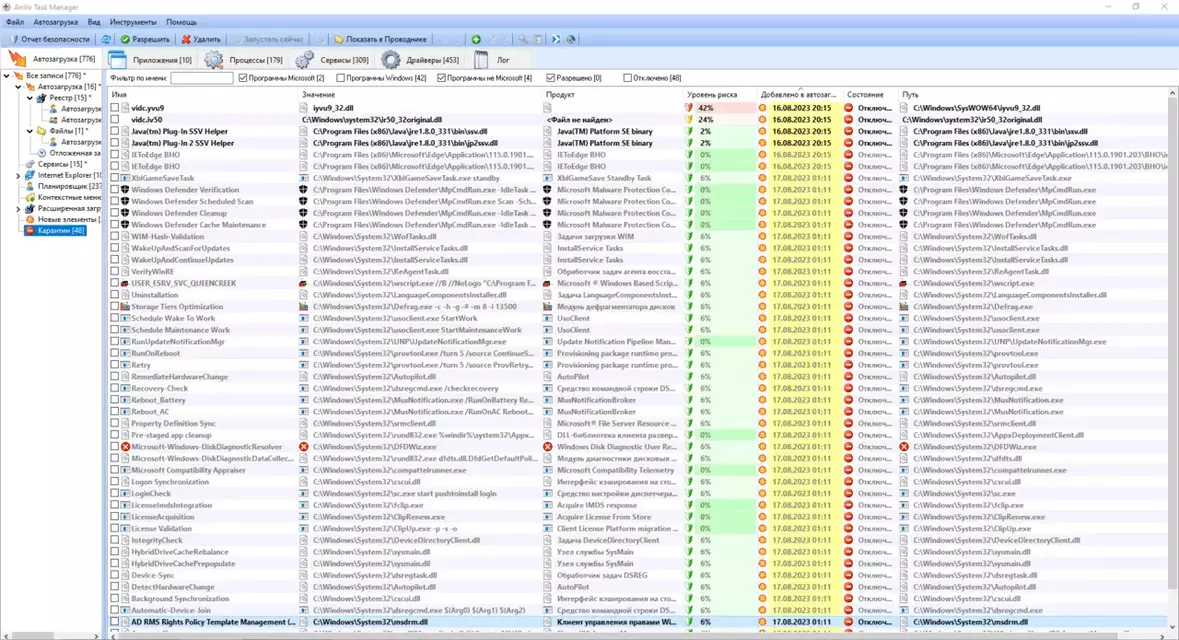
Task: Click the Internet Explorer icon in tree
Action: (29, 175)
